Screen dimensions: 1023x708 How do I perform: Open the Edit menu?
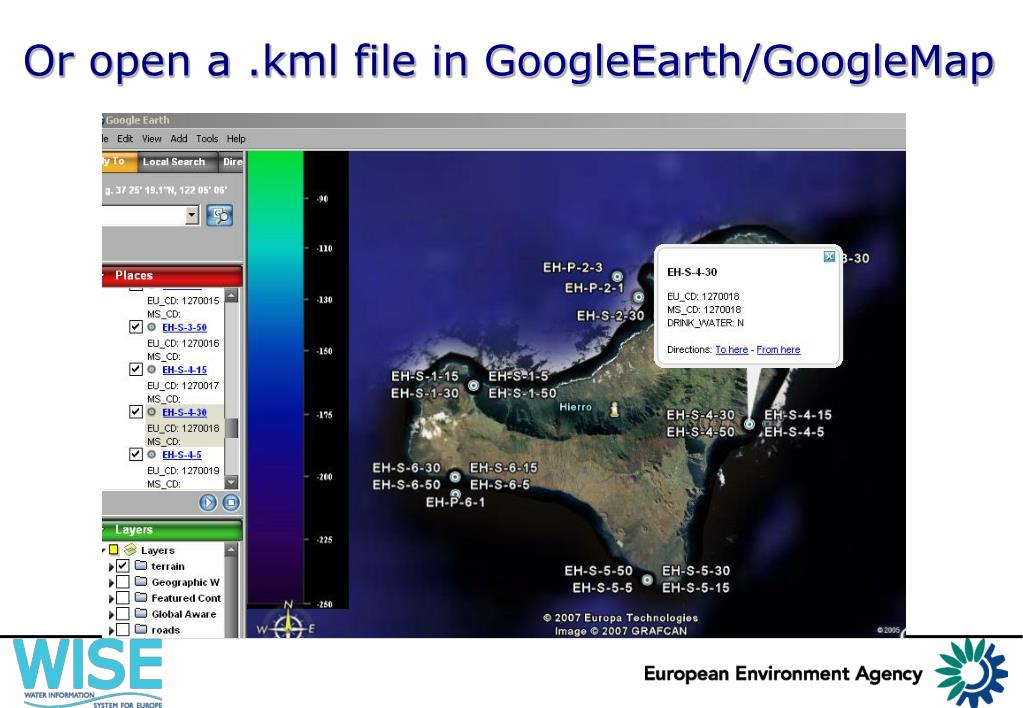pyautogui.click(x=125, y=138)
